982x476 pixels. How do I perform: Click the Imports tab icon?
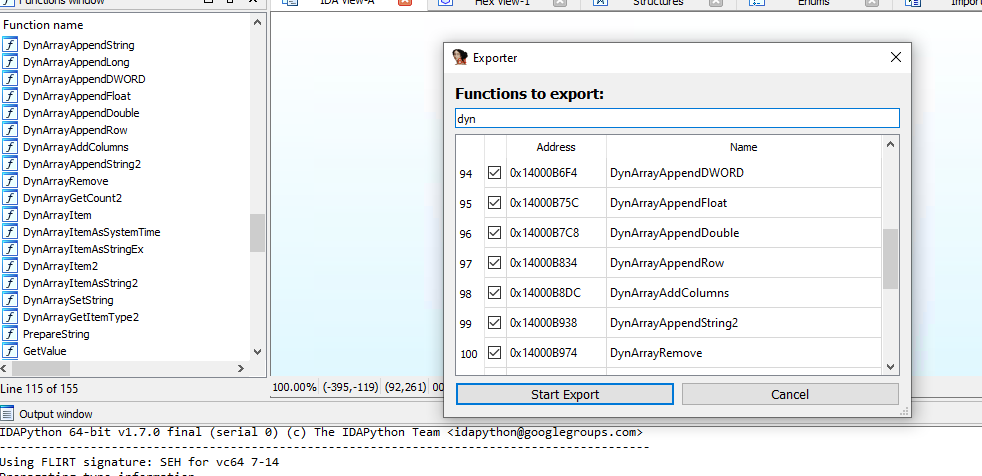[x=912, y=3]
